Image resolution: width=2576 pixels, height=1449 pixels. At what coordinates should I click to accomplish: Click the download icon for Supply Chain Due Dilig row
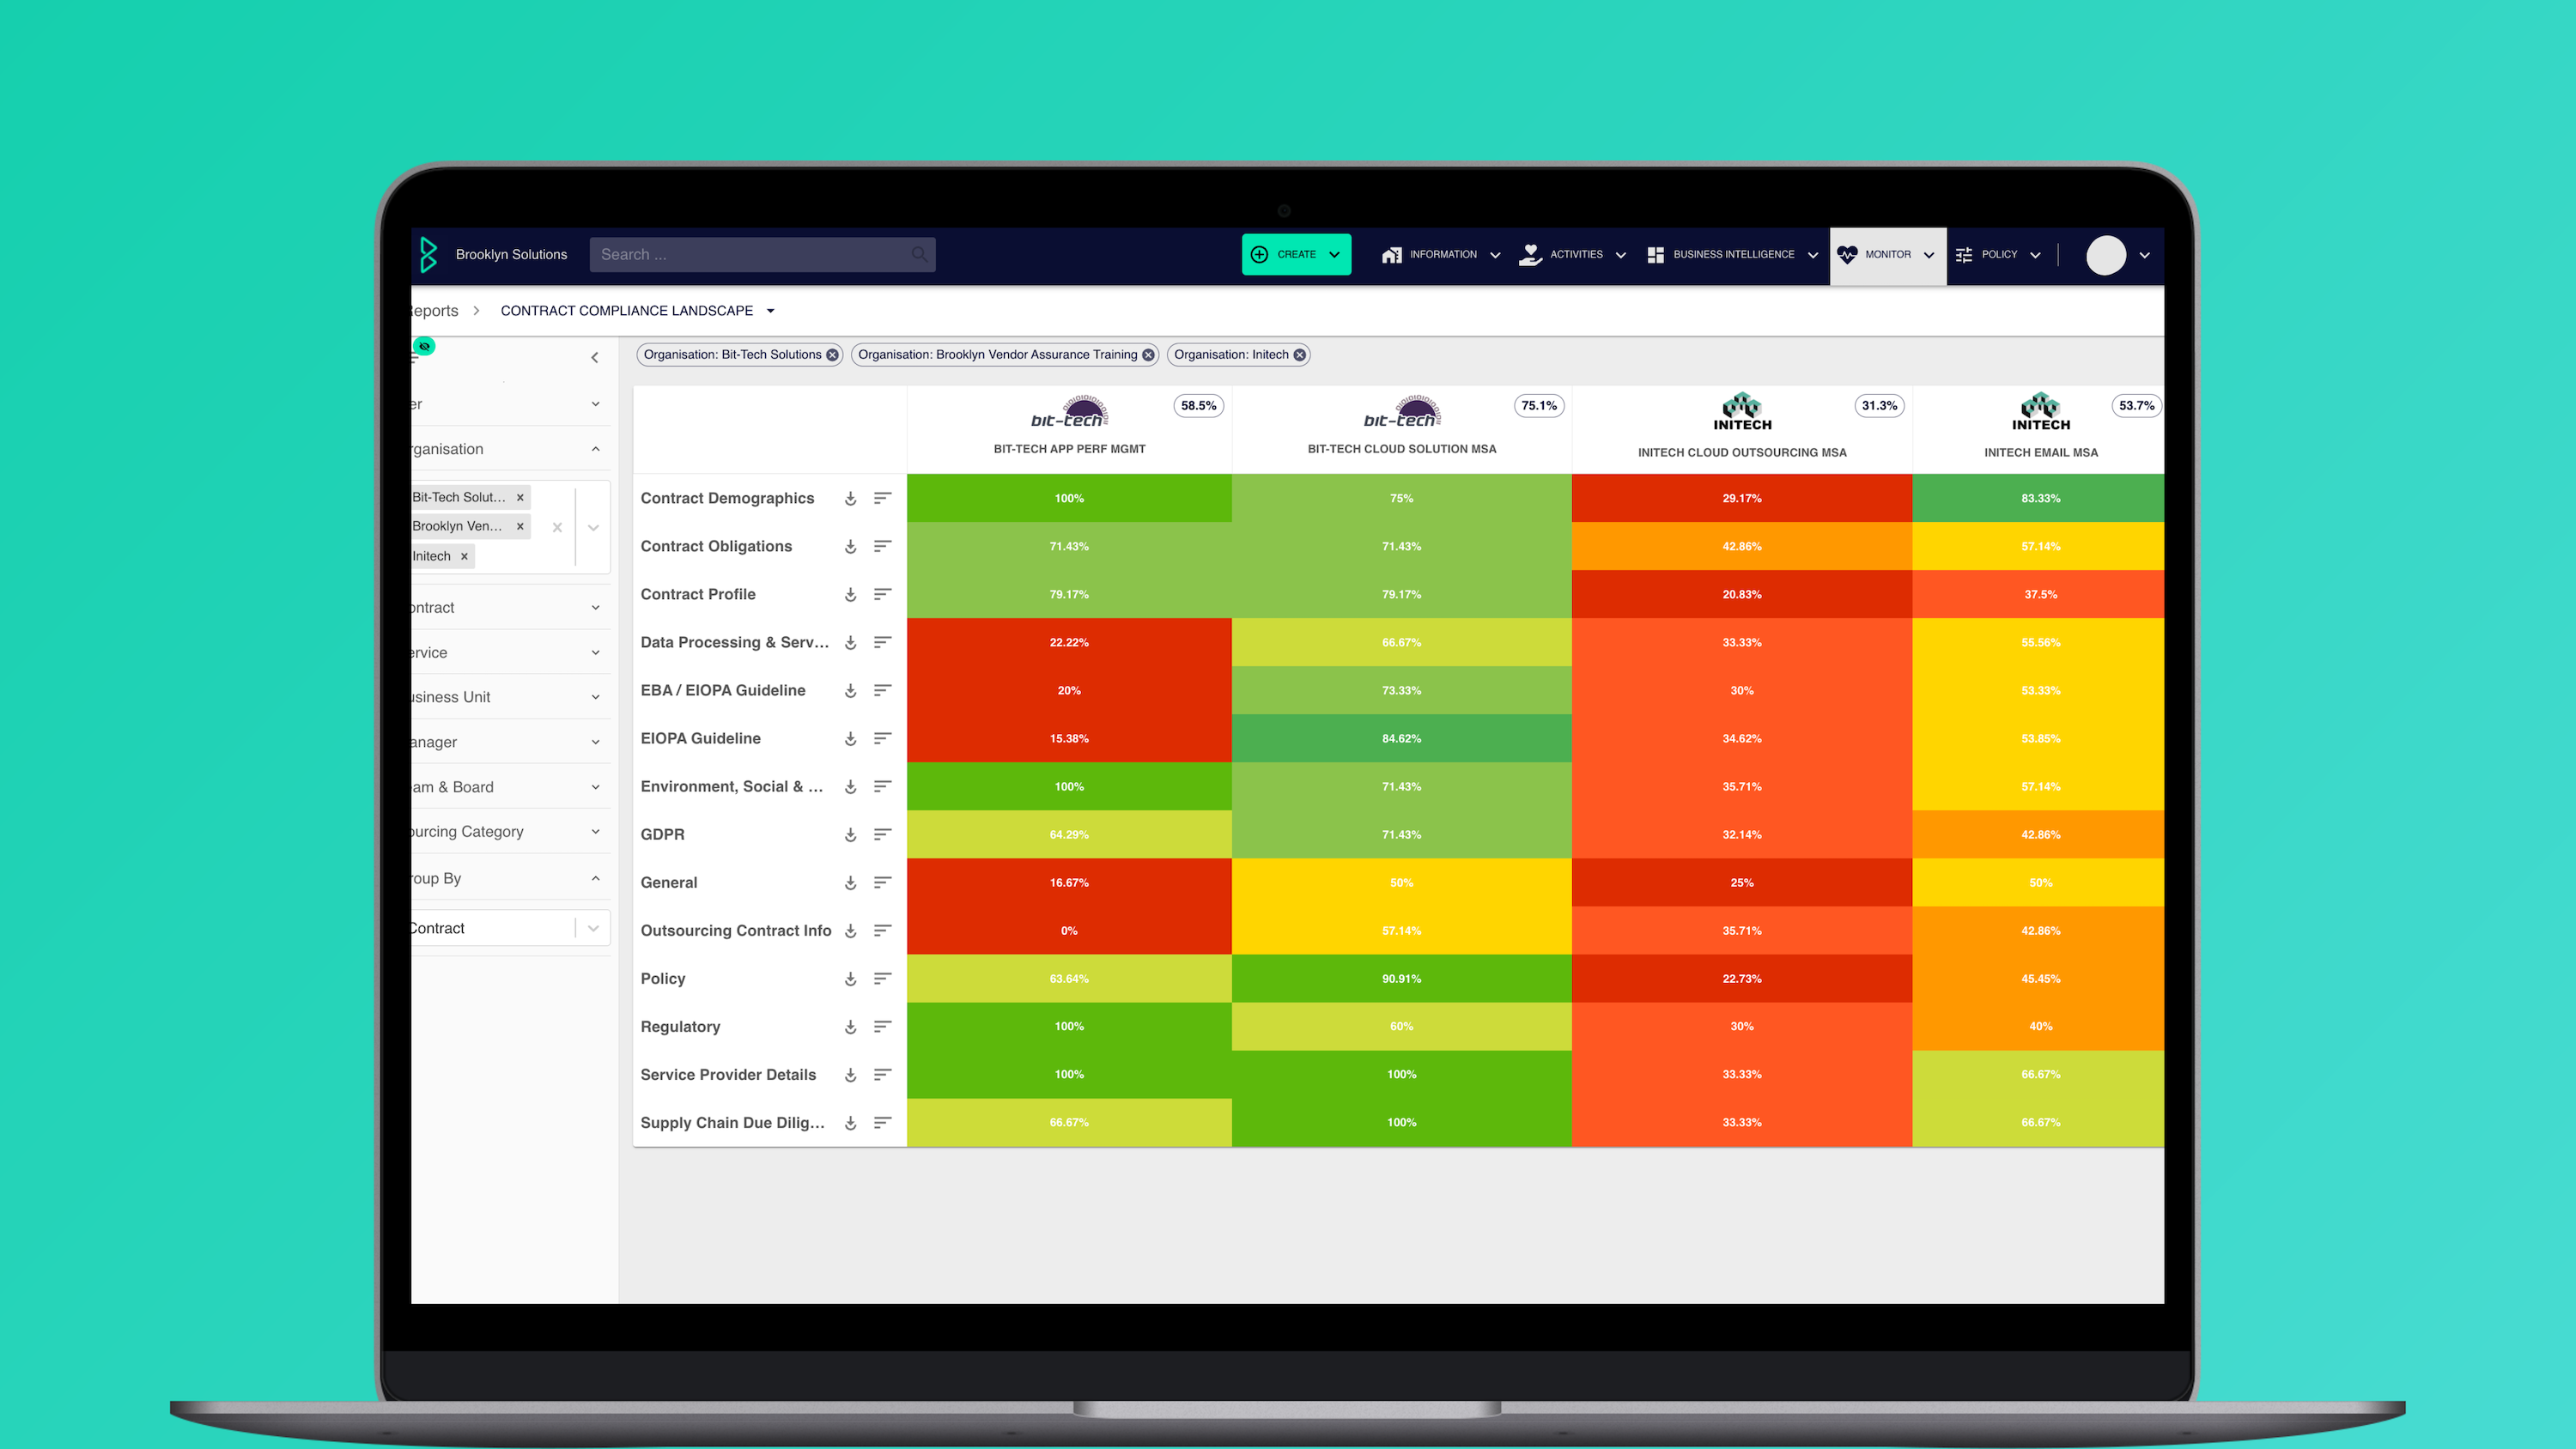[849, 1122]
